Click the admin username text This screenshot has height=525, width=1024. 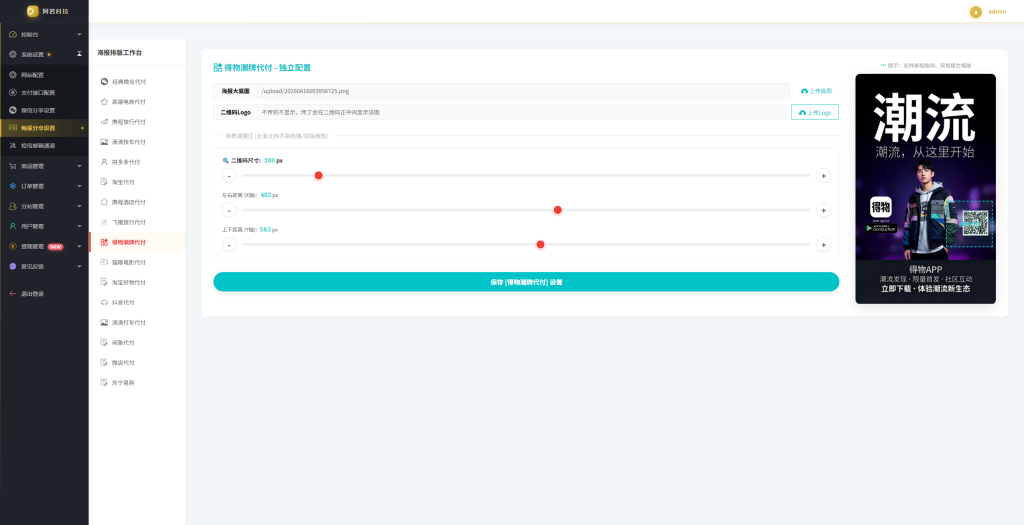997,12
